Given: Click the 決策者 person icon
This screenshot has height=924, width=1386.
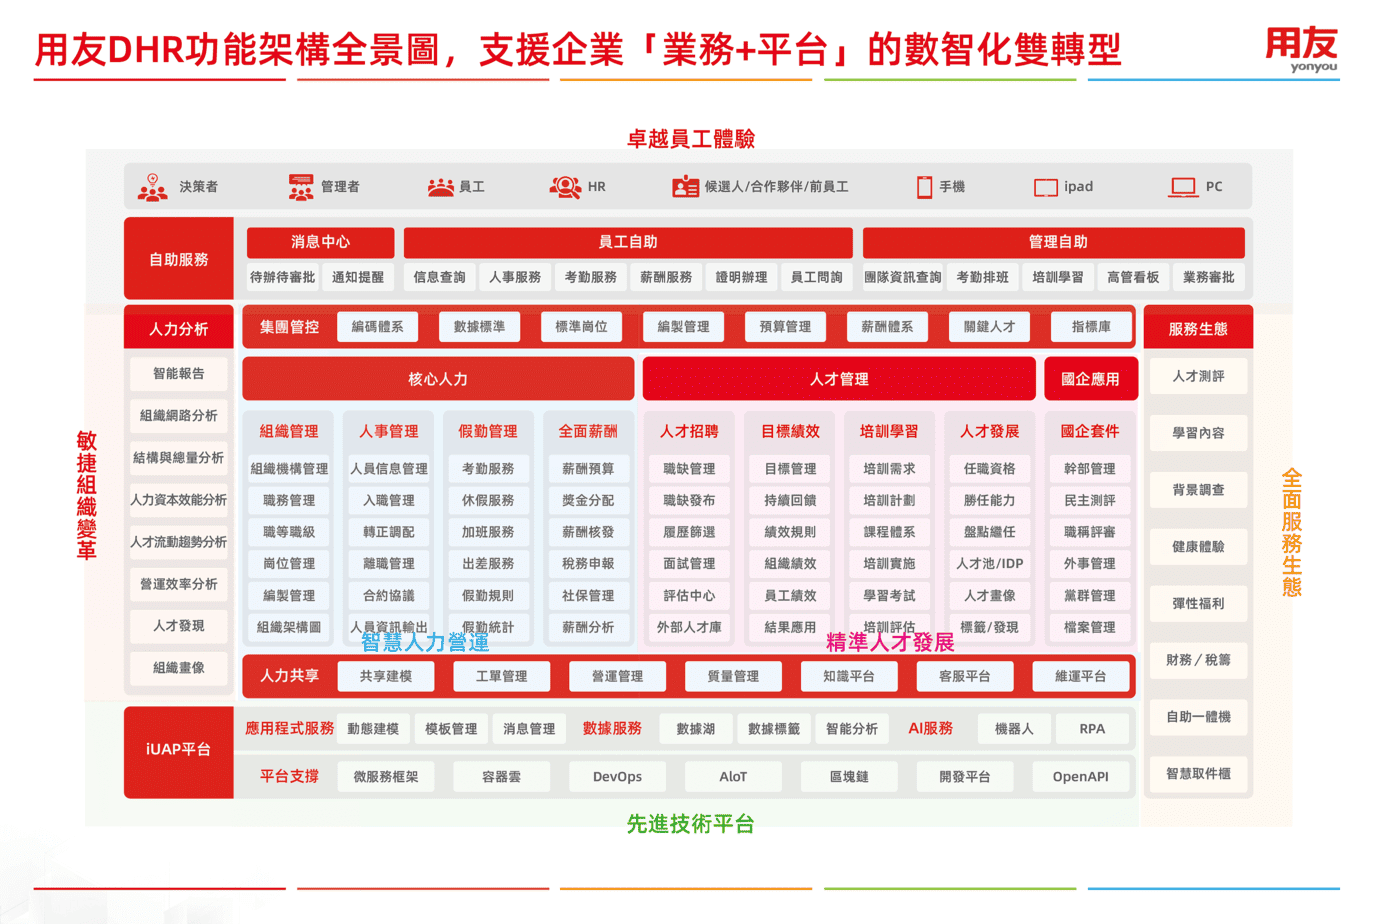Looking at the screenshot, I should (153, 187).
